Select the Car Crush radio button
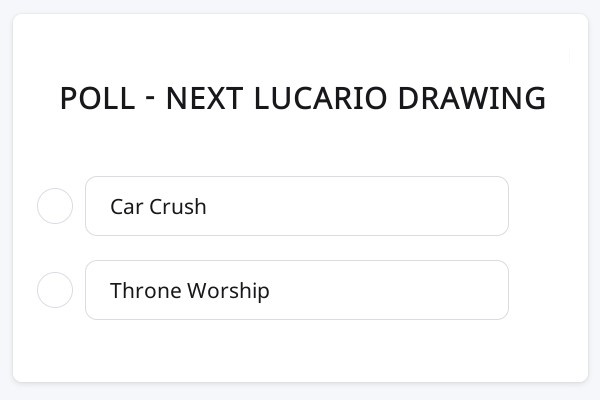 click(55, 206)
